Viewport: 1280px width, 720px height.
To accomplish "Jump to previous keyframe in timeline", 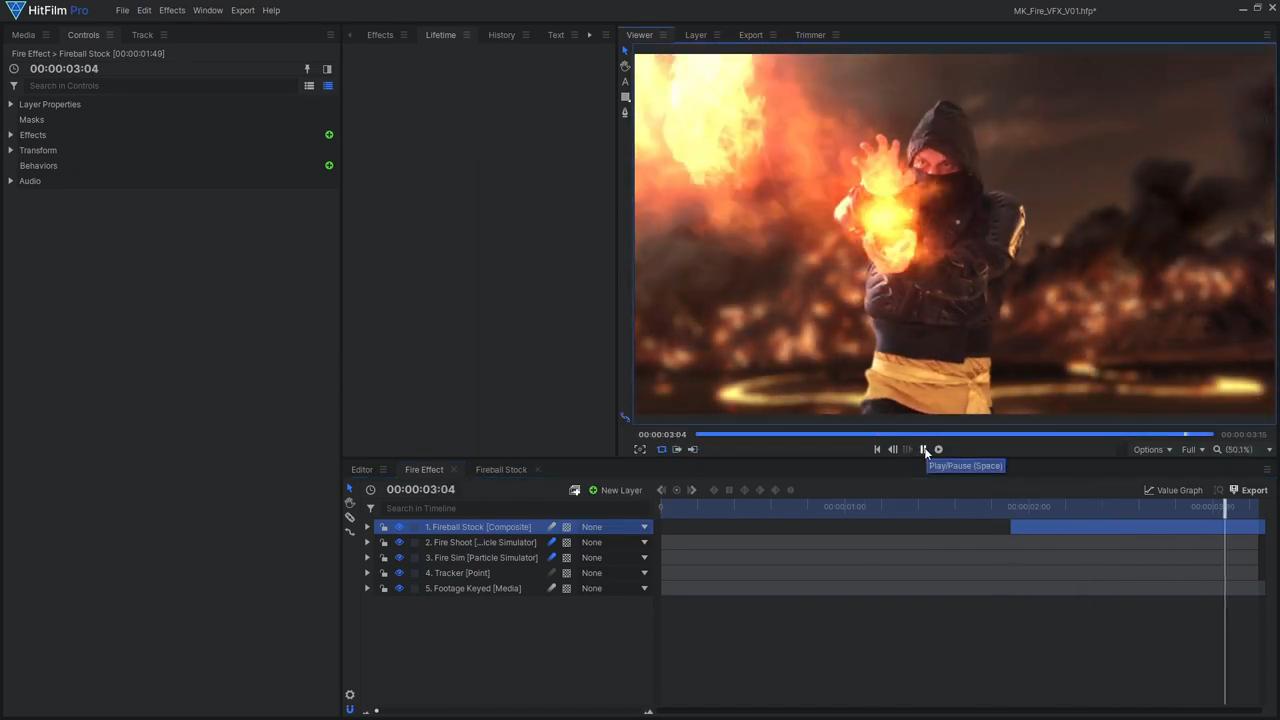I will coord(661,490).
